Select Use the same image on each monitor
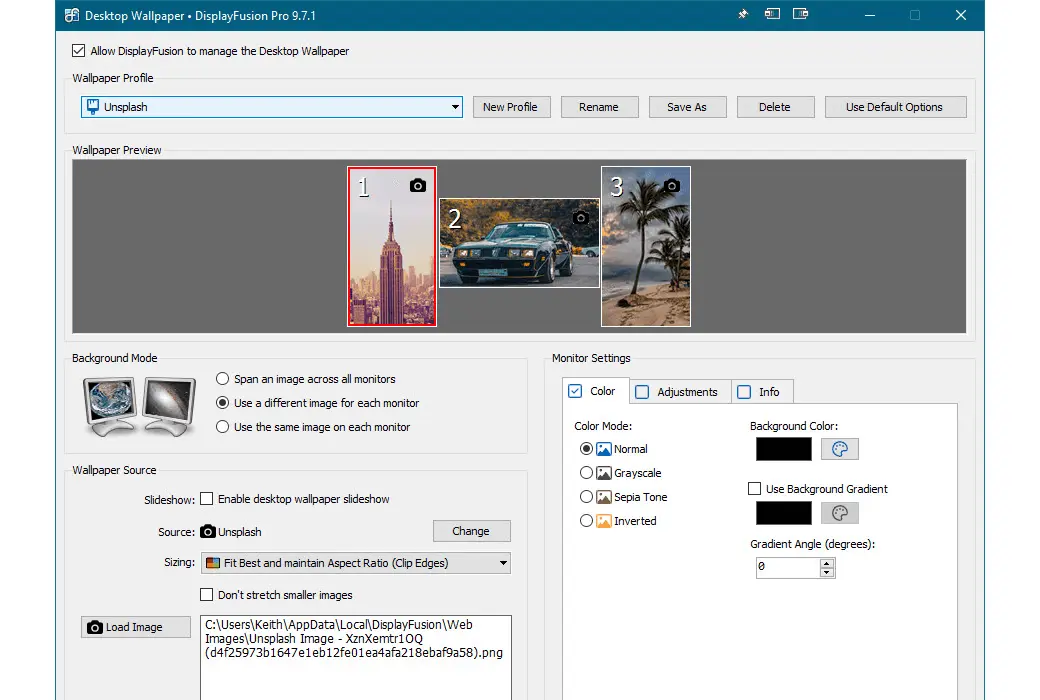 point(222,427)
